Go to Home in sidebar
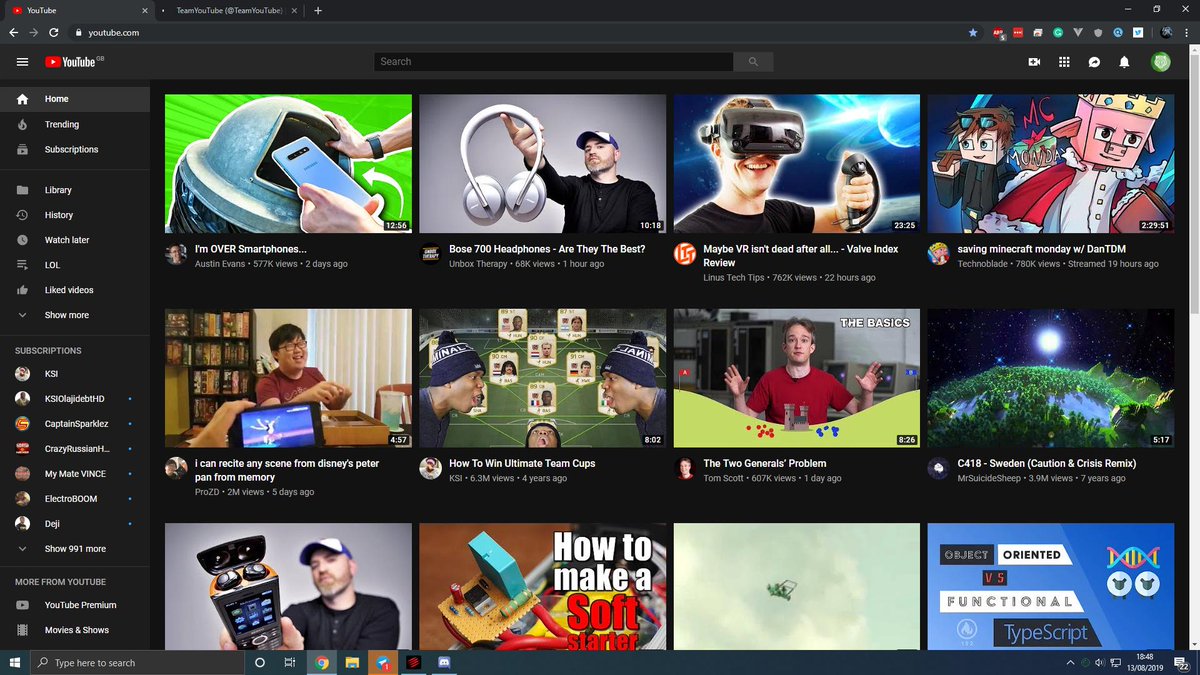This screenshot has height=675, width=1200. pos(75,99)
